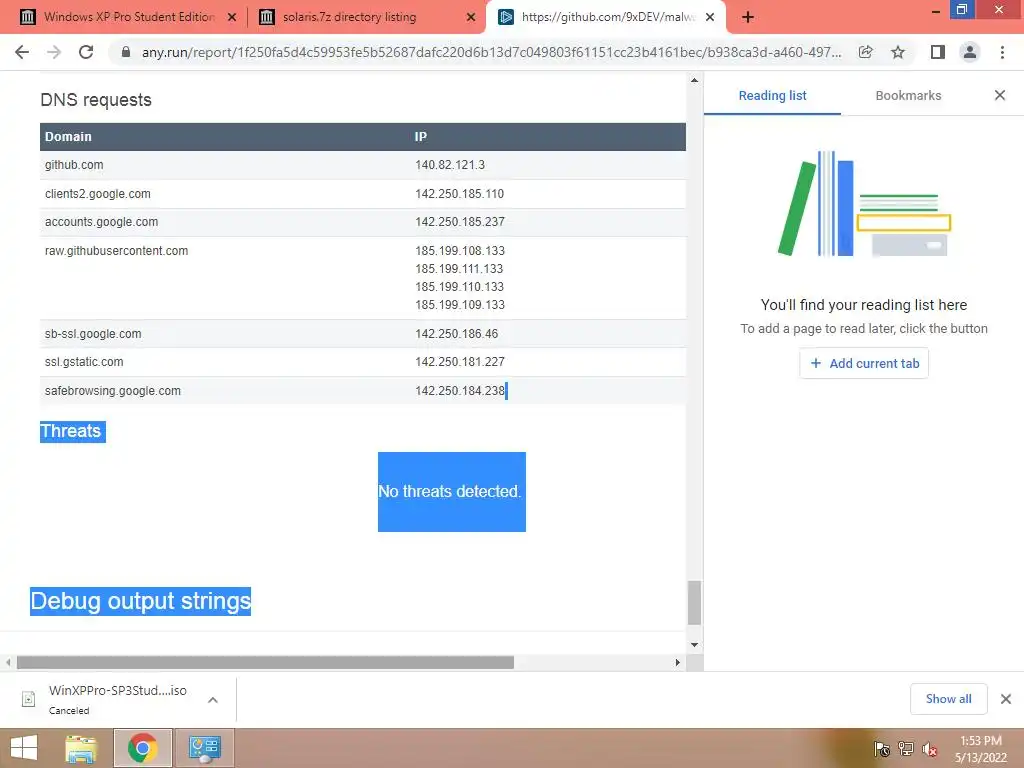This screenshot has width=1024, height=768.
Task: Click the vertical scrollbar thumb
Action: (x=694, y=603)
